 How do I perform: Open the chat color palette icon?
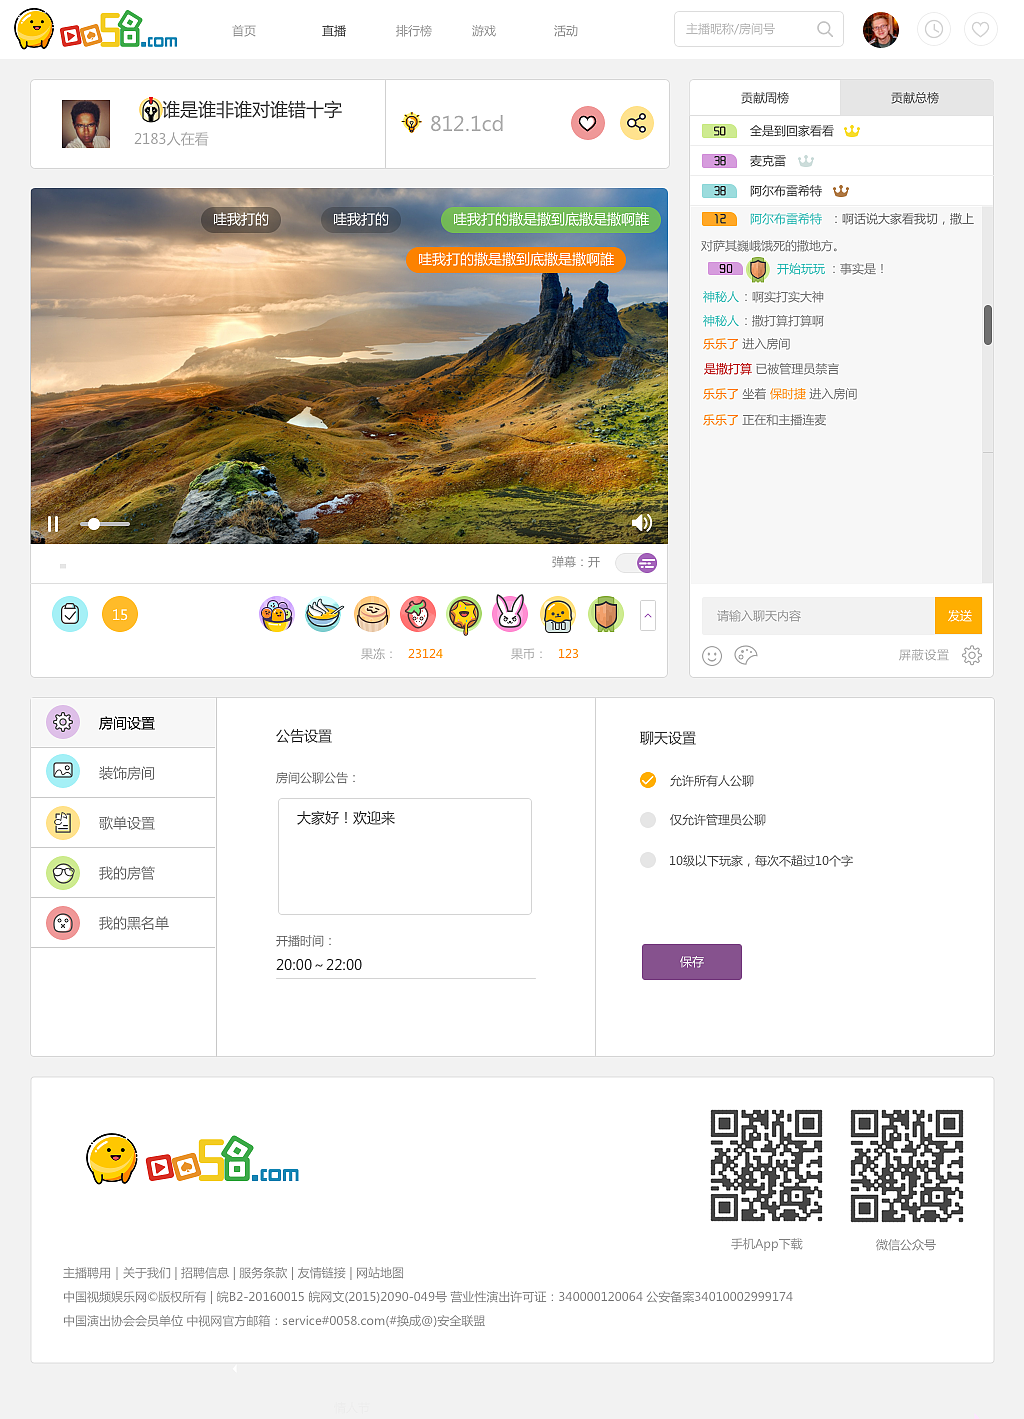tap(746, 655)
